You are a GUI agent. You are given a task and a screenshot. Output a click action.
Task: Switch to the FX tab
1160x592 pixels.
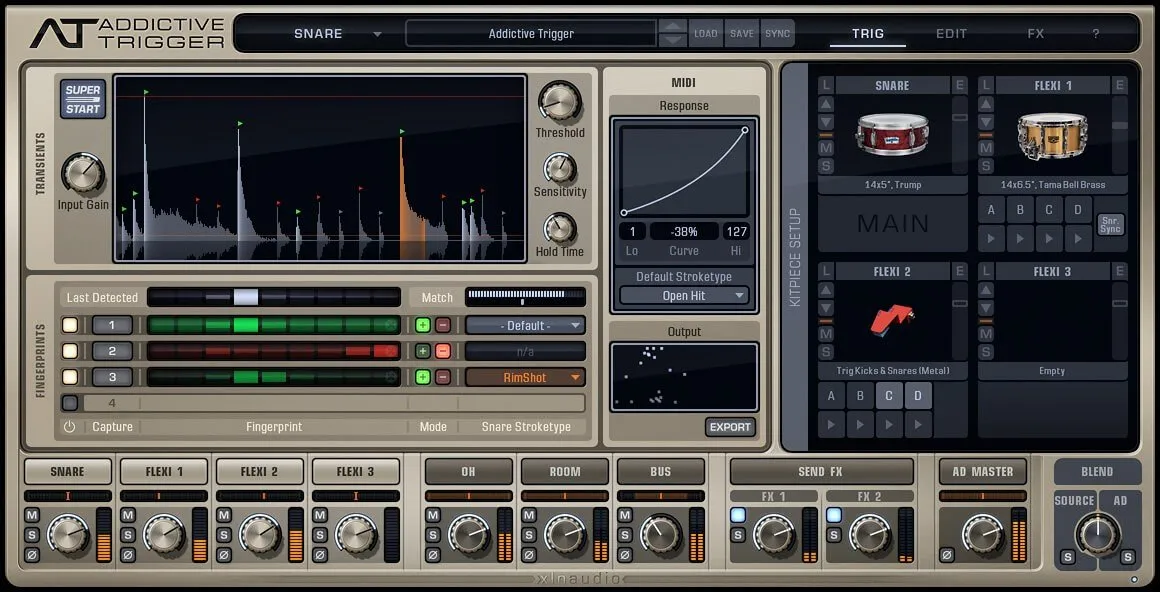1035,33
